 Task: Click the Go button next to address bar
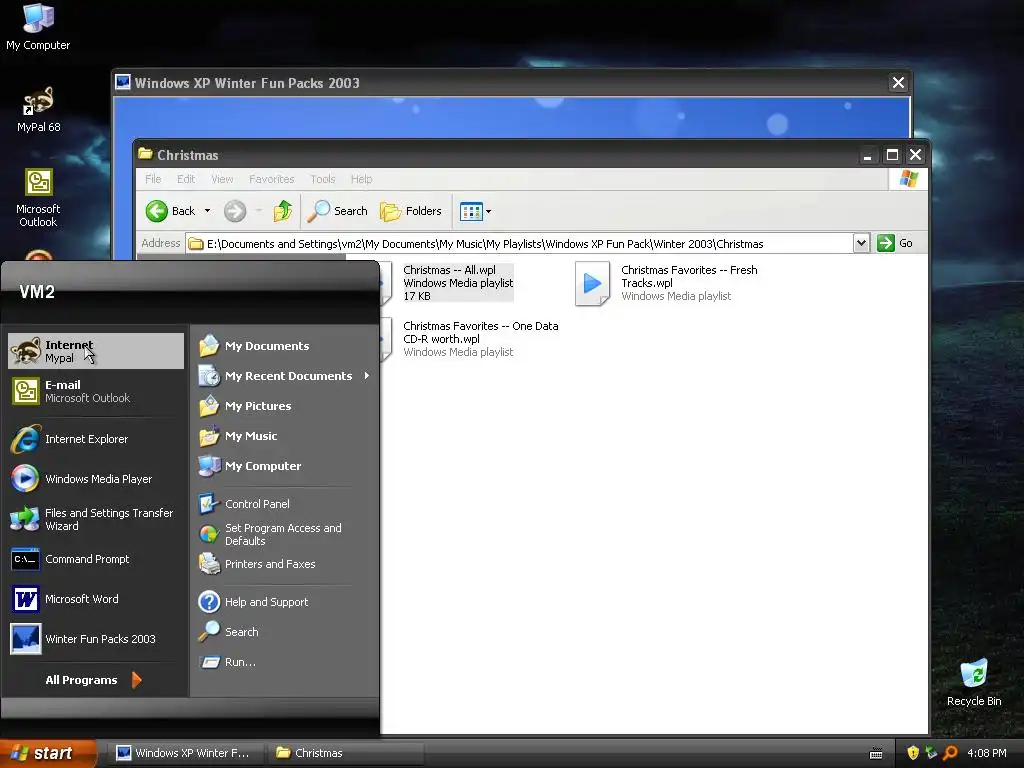(895, 243)
